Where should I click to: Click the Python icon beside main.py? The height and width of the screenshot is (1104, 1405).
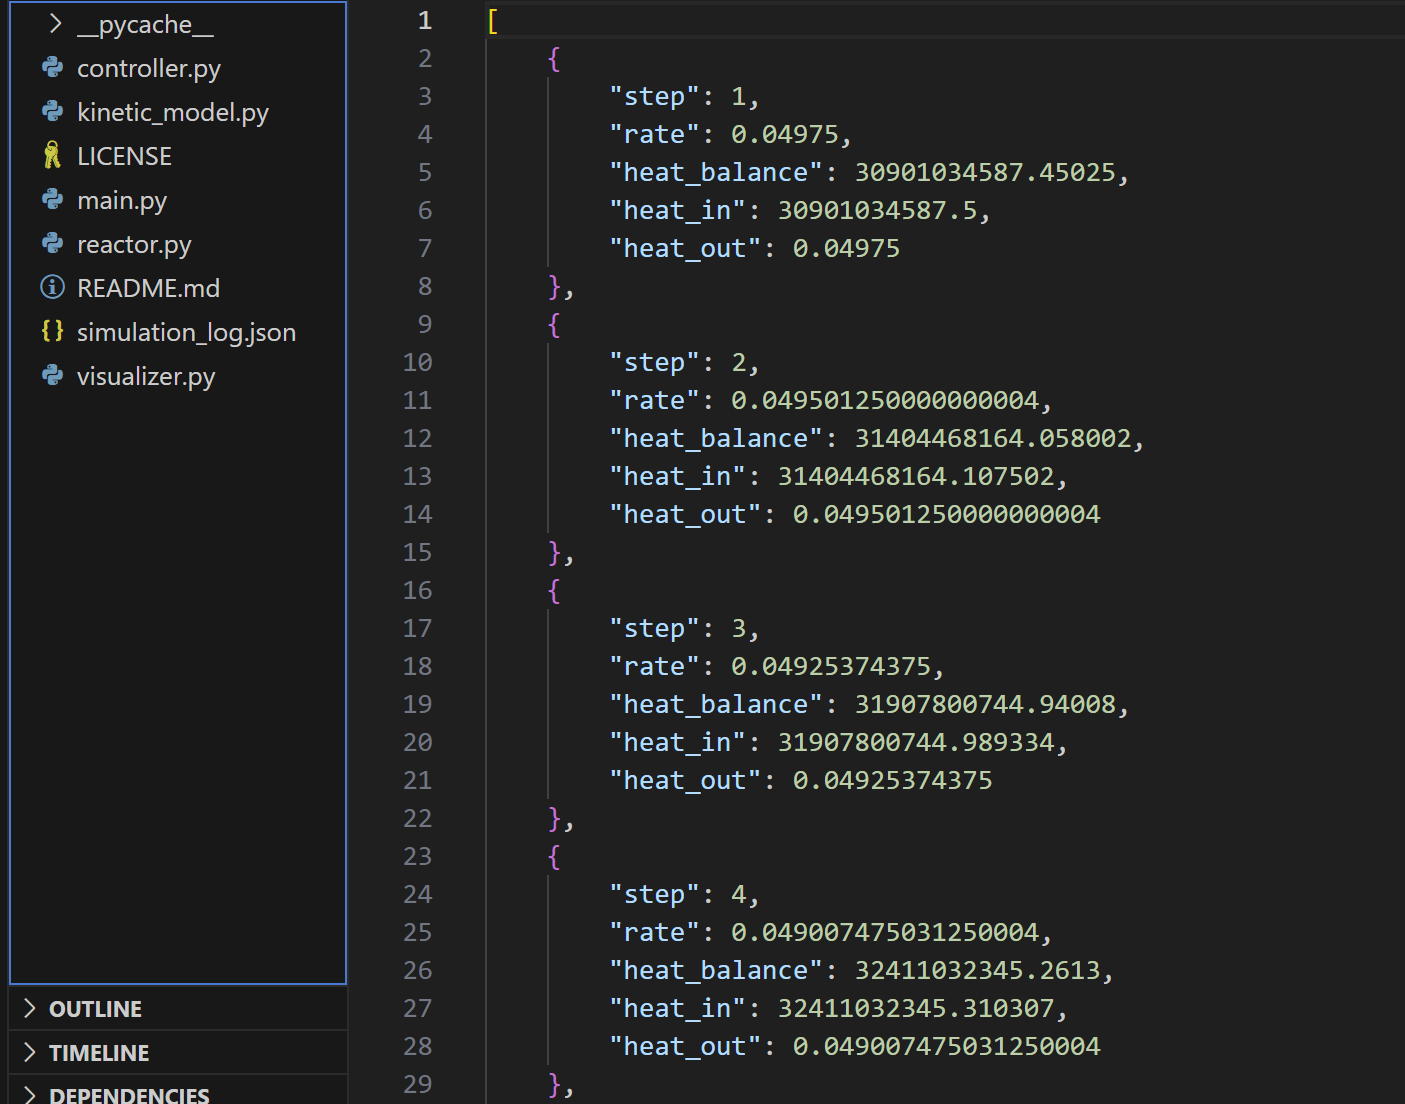(x=52, y=200)
